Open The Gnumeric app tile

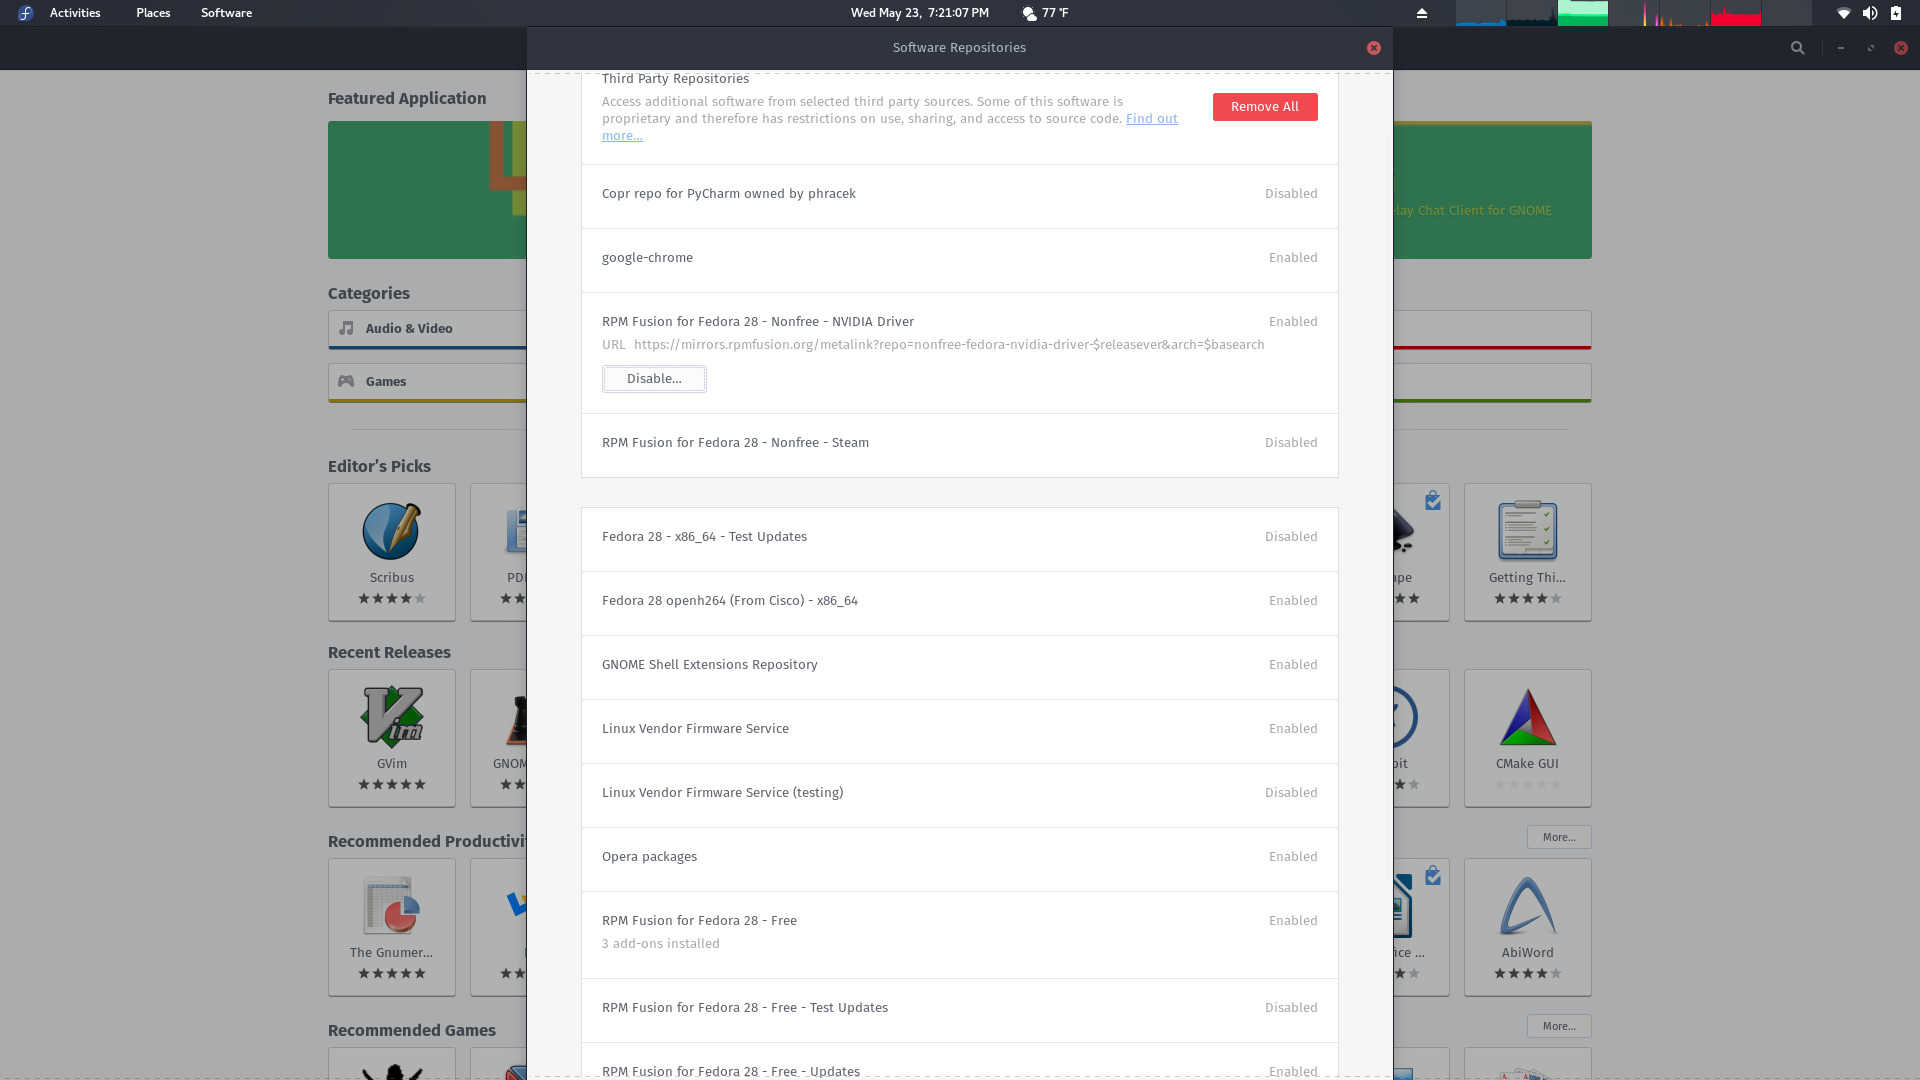pos(391,927)
